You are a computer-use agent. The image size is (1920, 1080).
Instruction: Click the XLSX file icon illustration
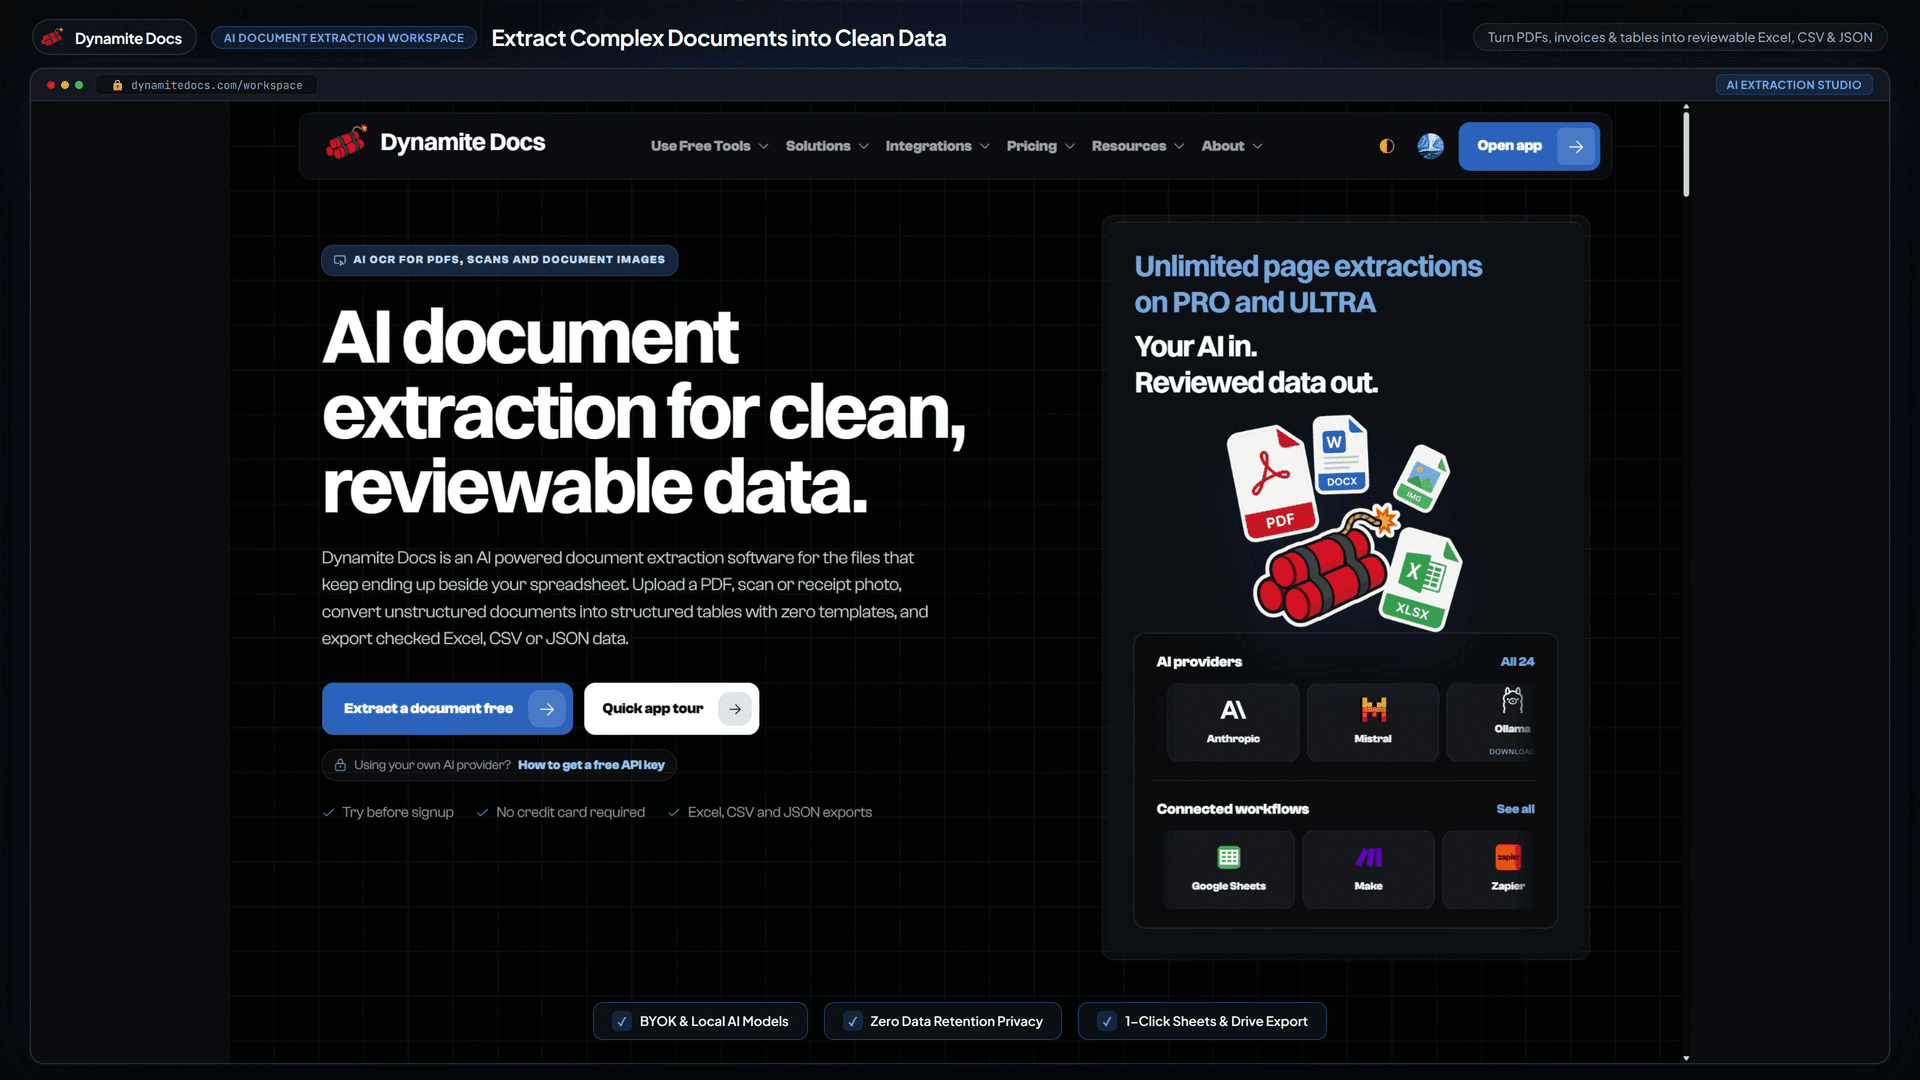point(1421,578)
